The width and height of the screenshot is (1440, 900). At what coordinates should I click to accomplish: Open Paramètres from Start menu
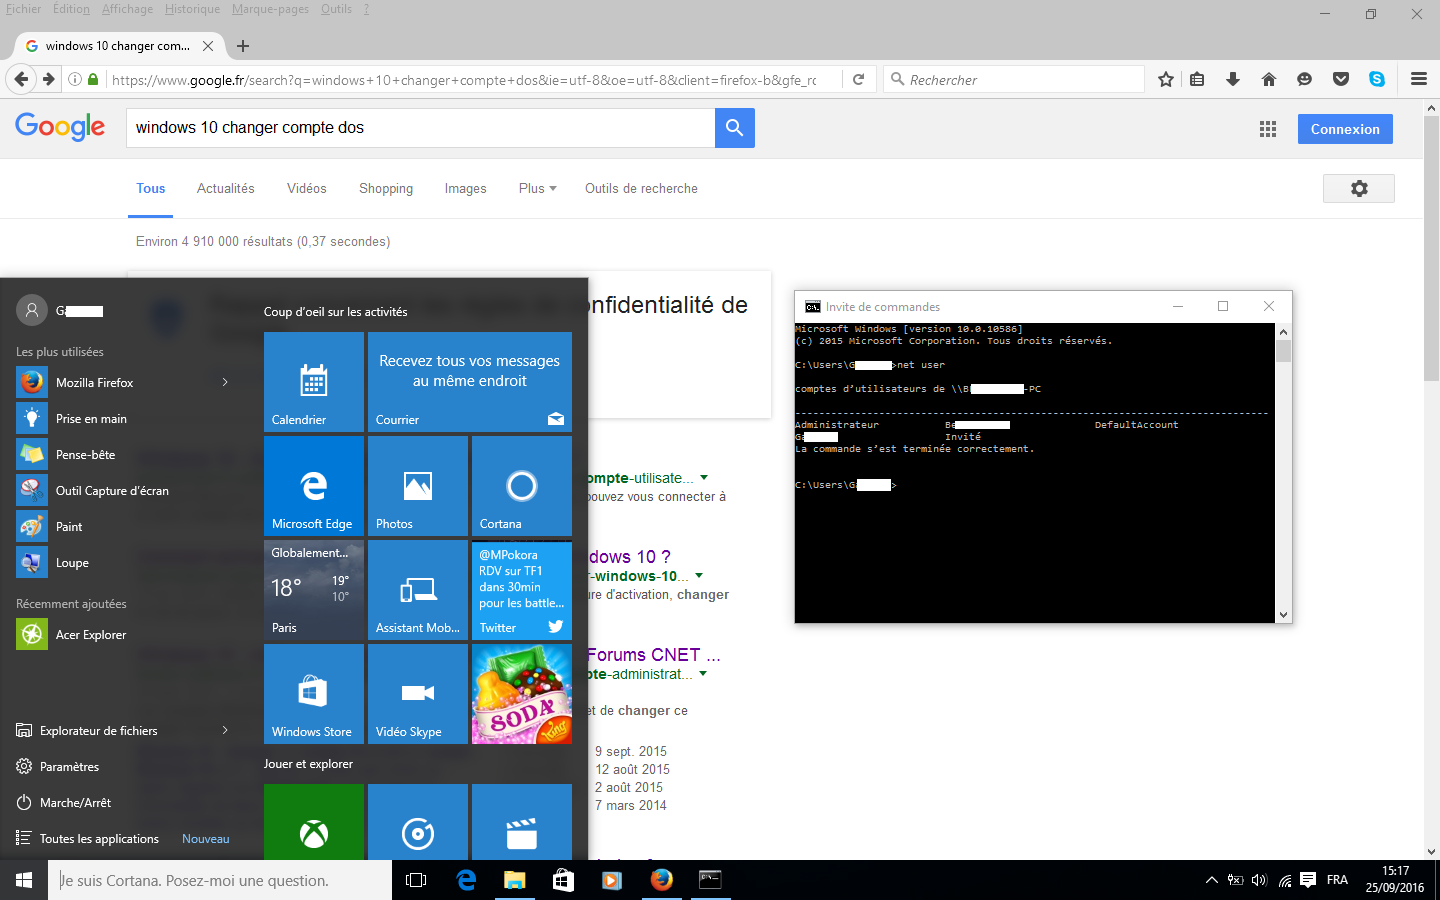coord(124,766)
